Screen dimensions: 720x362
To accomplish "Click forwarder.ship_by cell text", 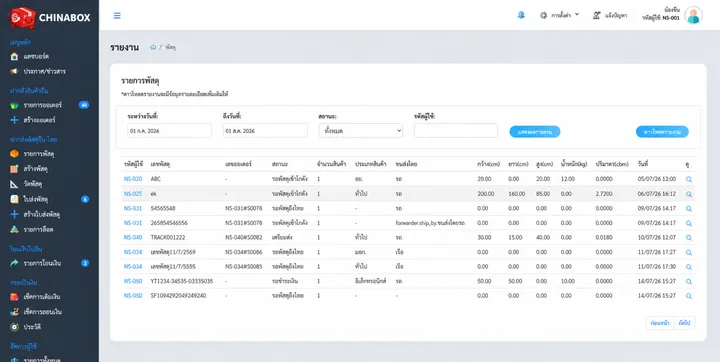I will pyautogui.click(x=430, y=223).
